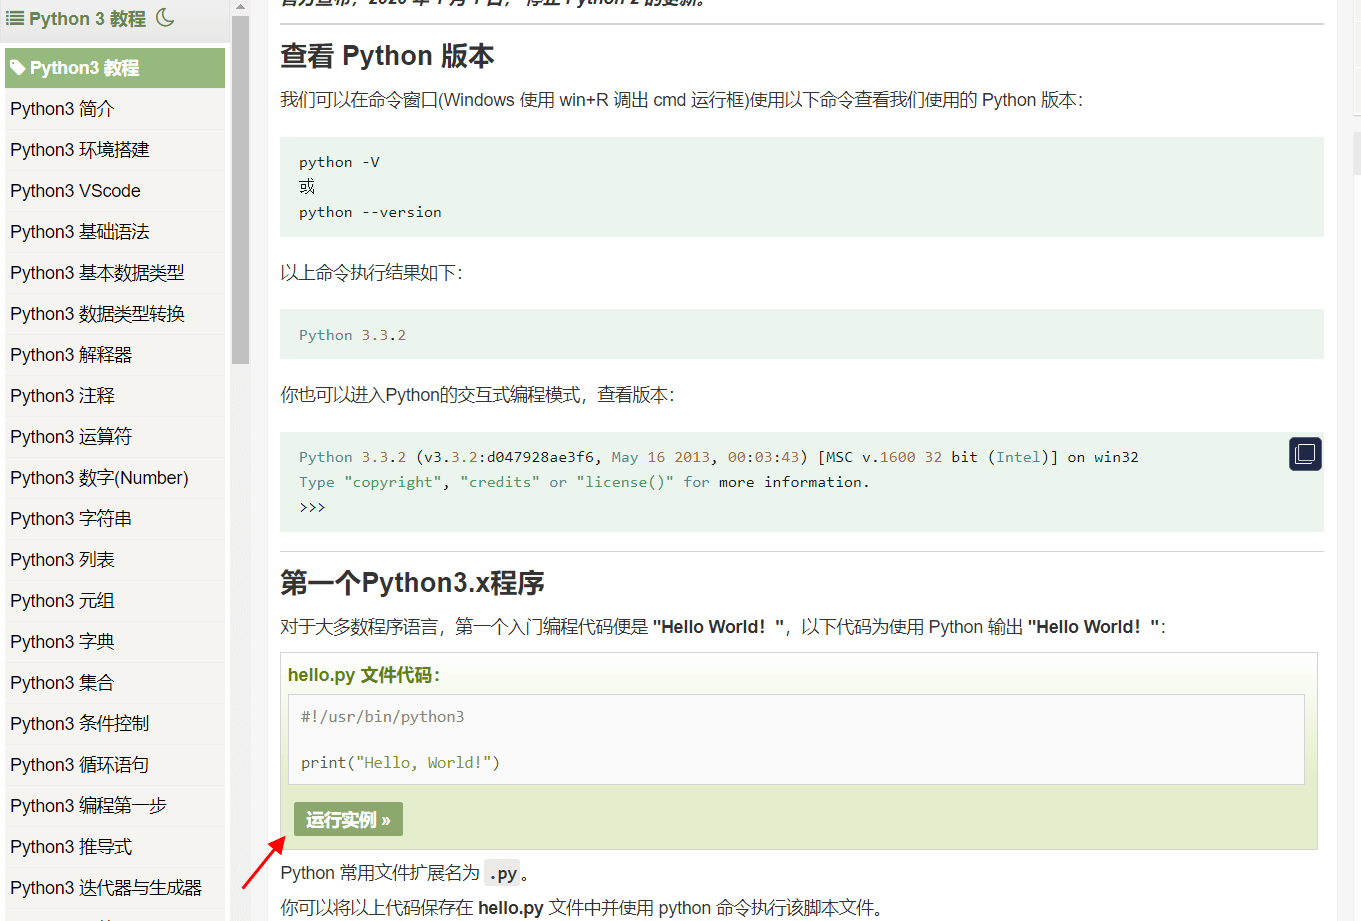Click the tag icon in the Python3 教程 header

point(18,68)
